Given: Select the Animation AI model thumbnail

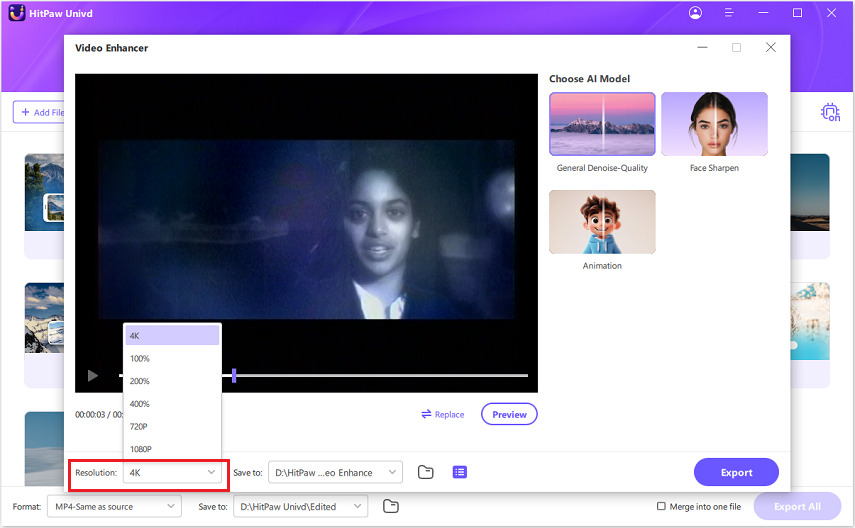Looking at the screenshot, I should coord(602,222).
